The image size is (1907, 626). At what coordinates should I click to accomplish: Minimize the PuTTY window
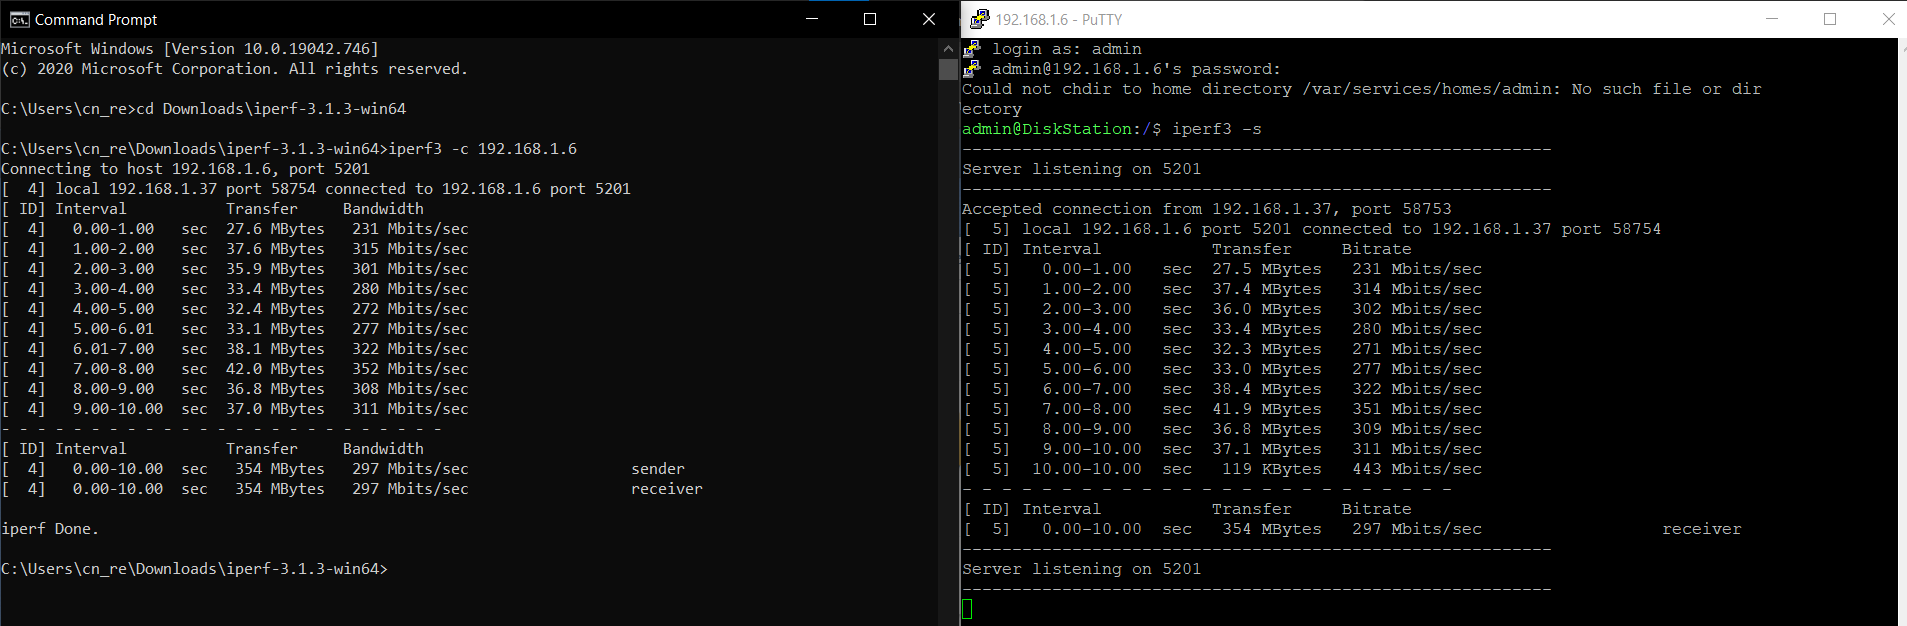(x=1772, y=19)
